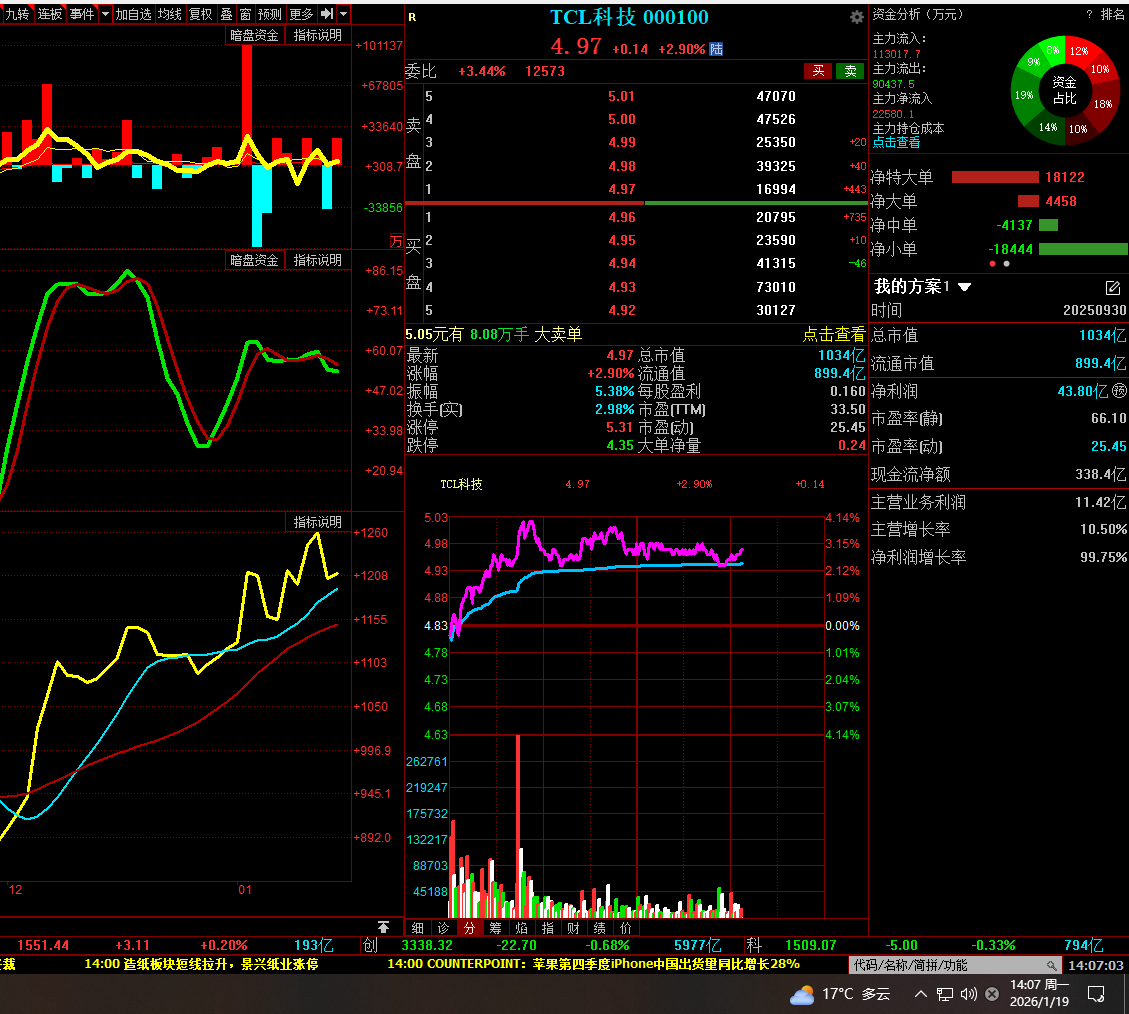Switch to the 指 tab
The width and height of the screenshot is (1129, 1014).
pos(548,928)
